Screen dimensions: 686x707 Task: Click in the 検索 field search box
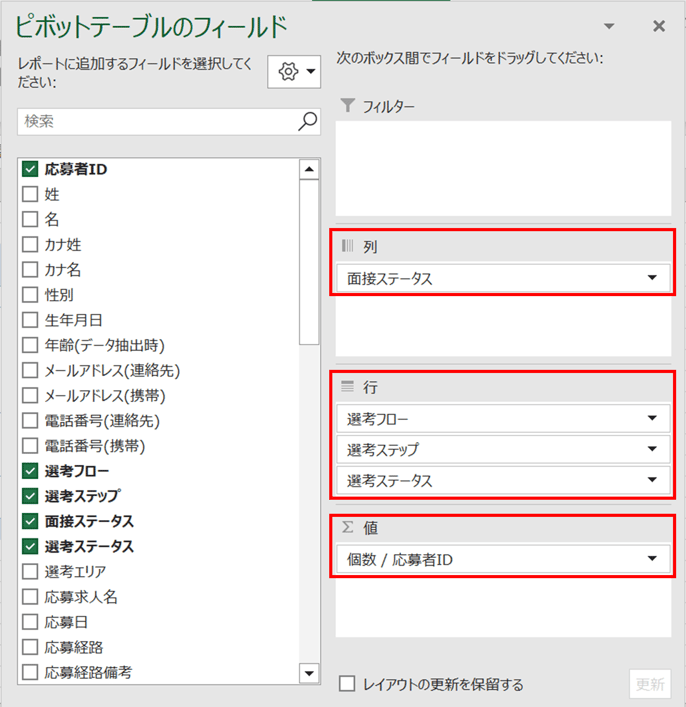click(158, 121)
